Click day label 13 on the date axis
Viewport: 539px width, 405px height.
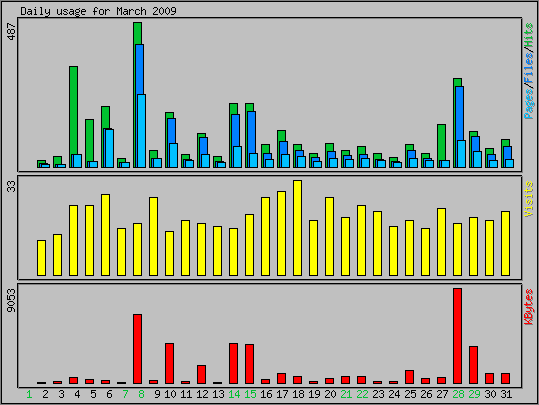218,394
